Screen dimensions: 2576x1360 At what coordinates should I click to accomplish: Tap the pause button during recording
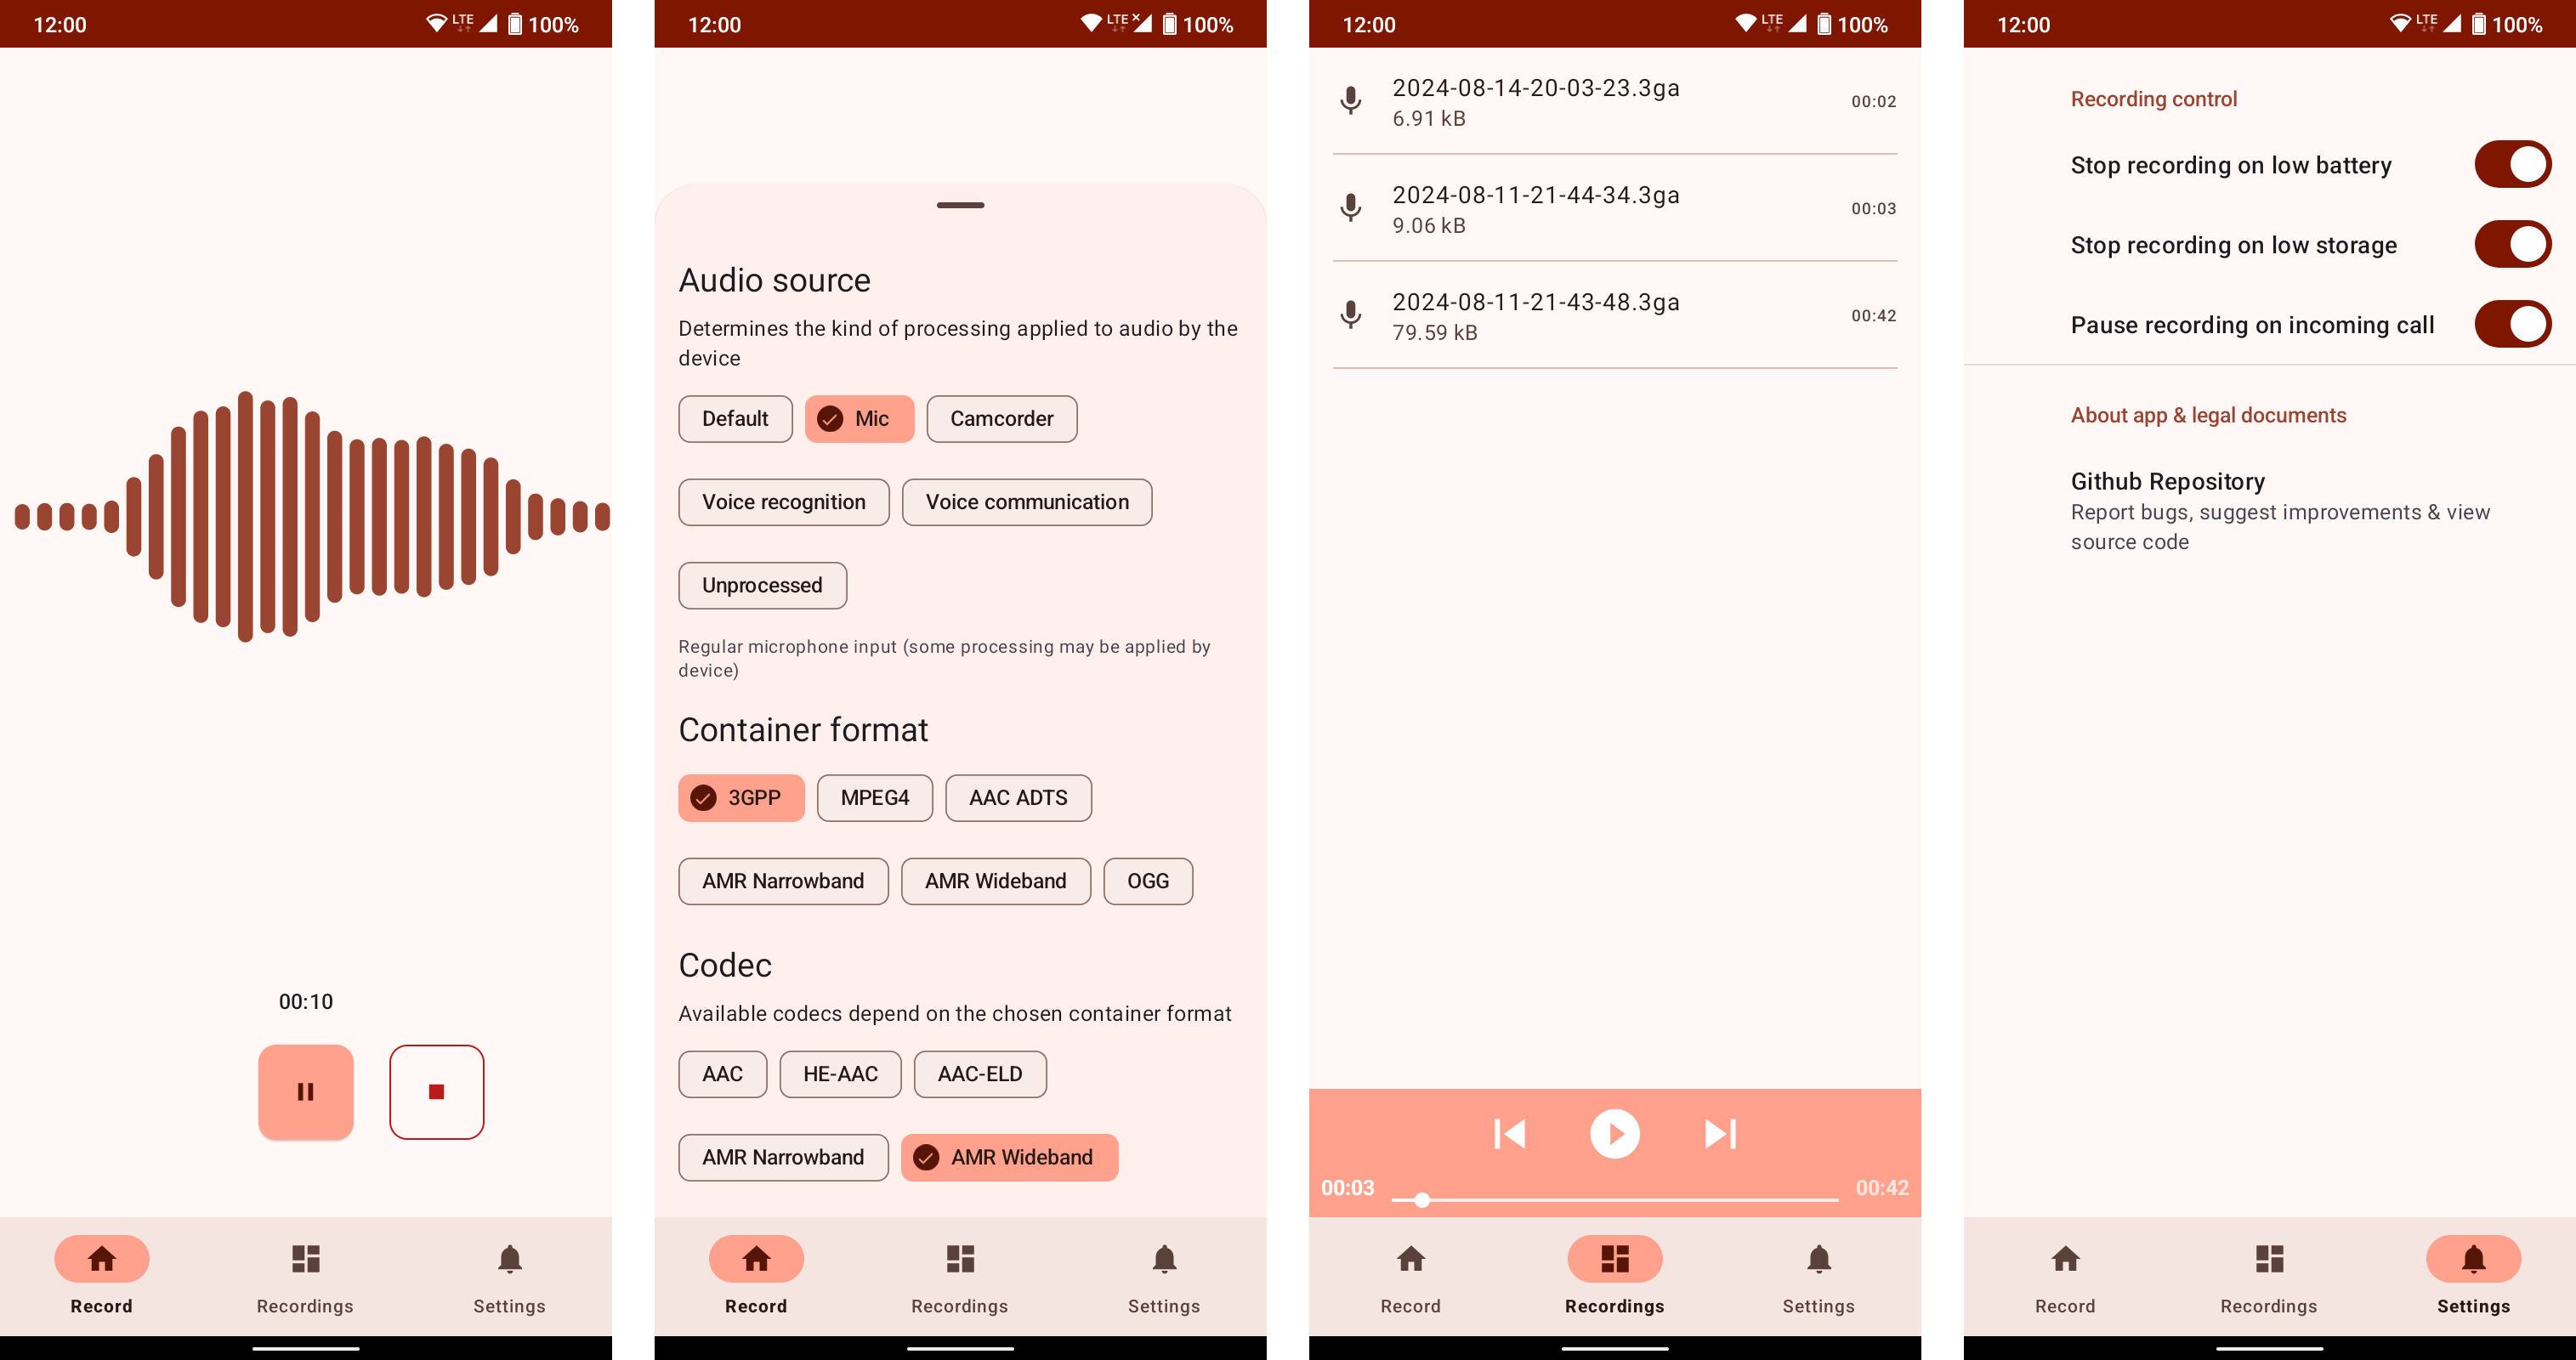pyautogui.click(x=305, y=1092)
